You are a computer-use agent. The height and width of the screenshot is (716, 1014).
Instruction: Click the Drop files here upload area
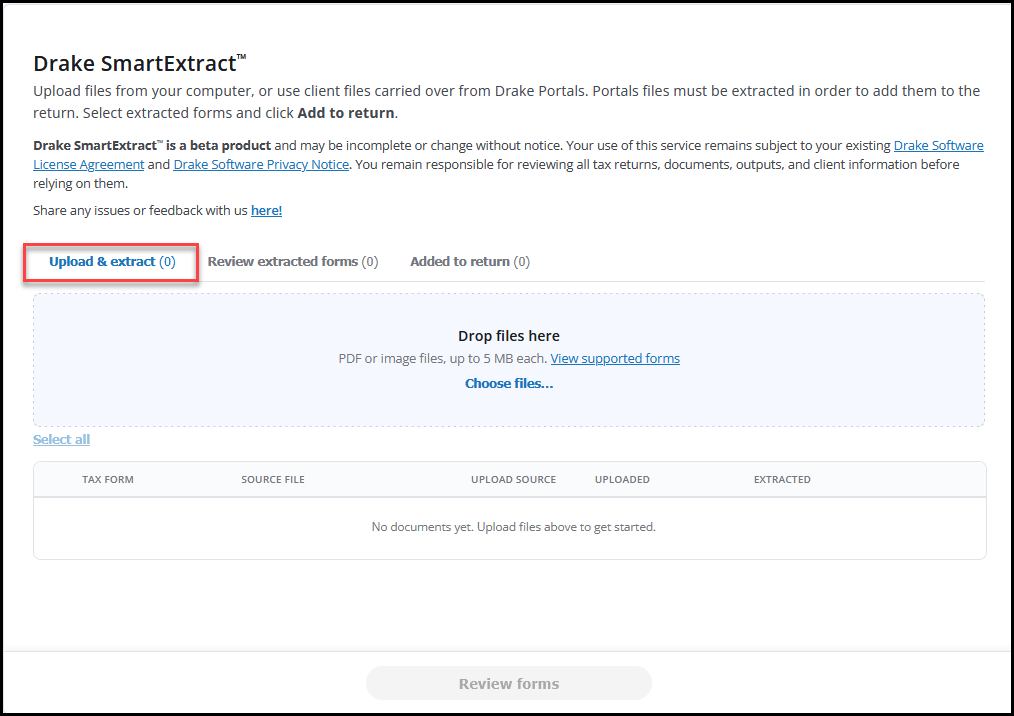(x=509, y=360)
